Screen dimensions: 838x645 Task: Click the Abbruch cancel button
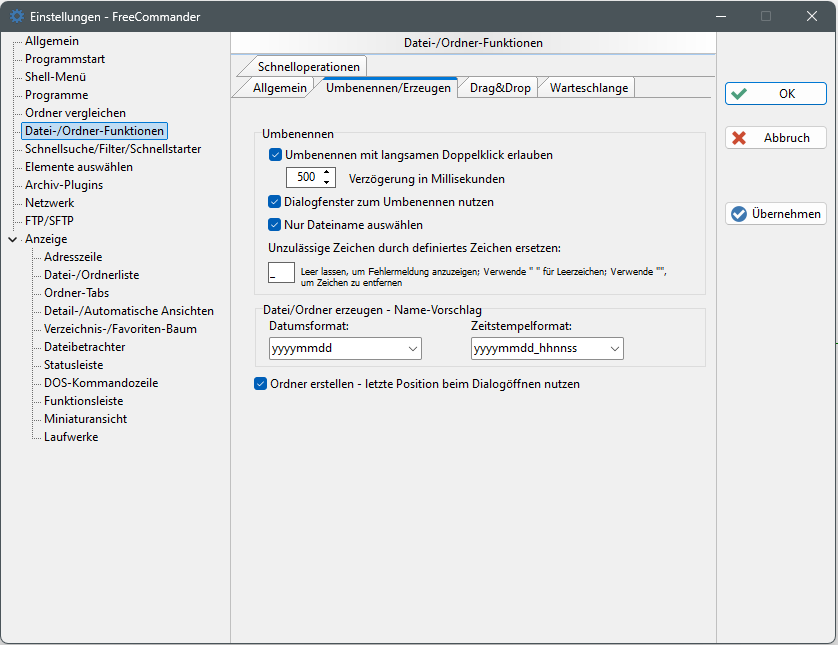[x=775, y=138]
